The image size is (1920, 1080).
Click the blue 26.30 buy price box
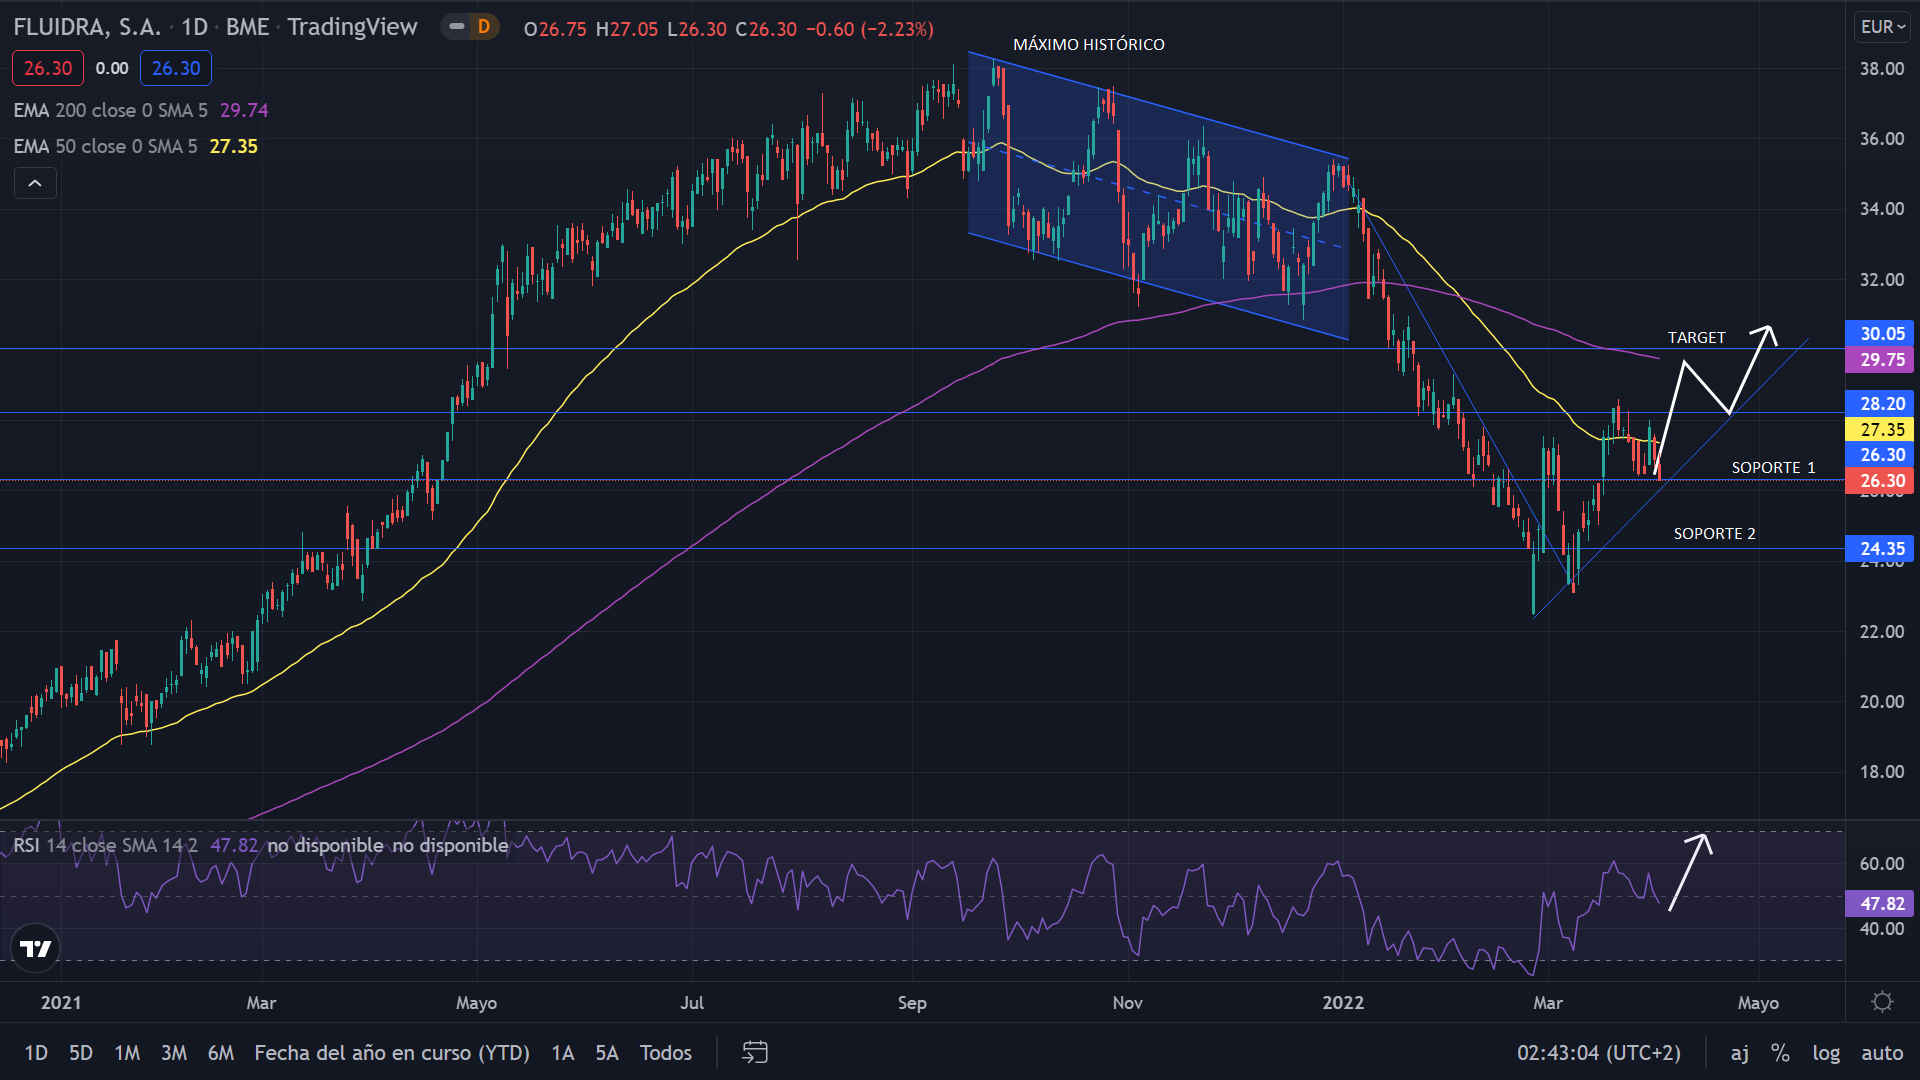(176, 68)
